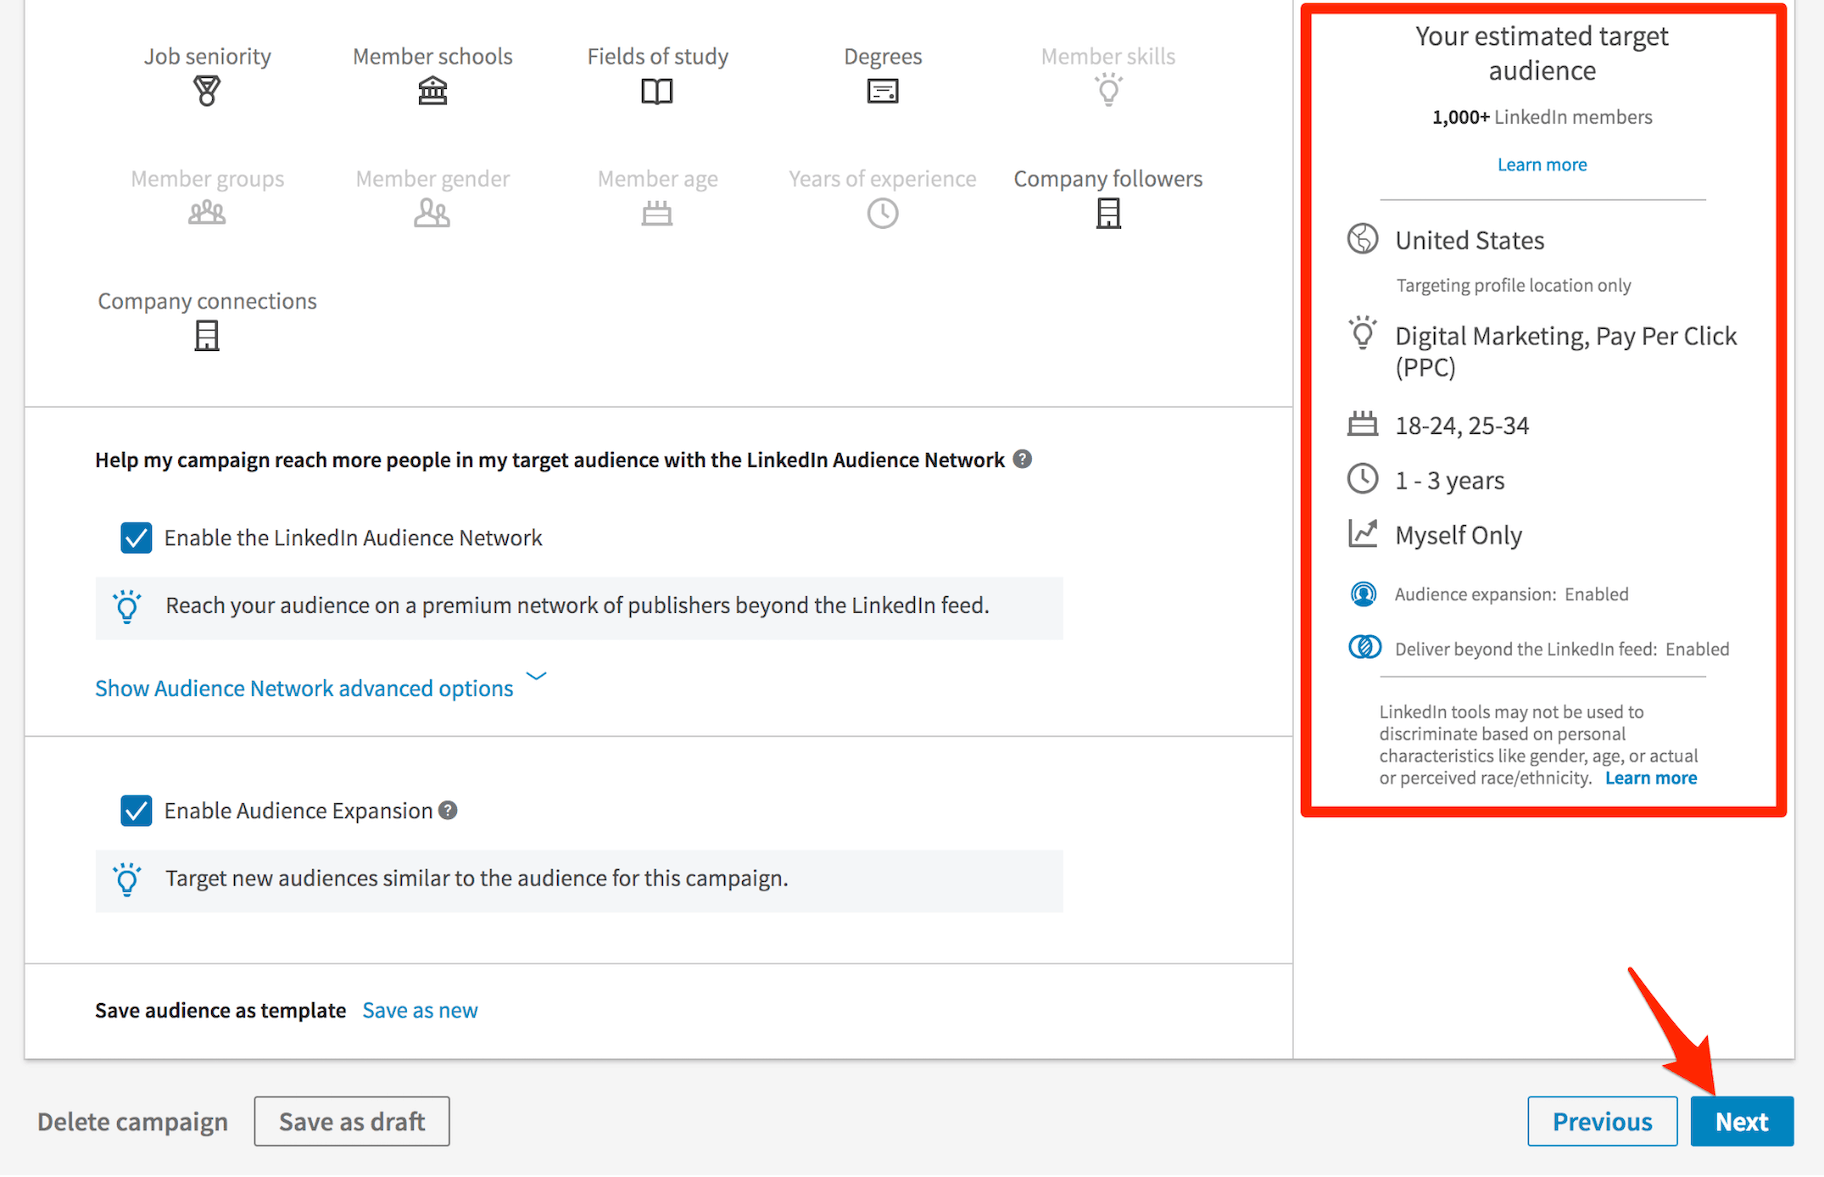This screenshot has width=1824, height=1177.
Task: Go back with the Previous button
Action: (x=1602, y=1121)
